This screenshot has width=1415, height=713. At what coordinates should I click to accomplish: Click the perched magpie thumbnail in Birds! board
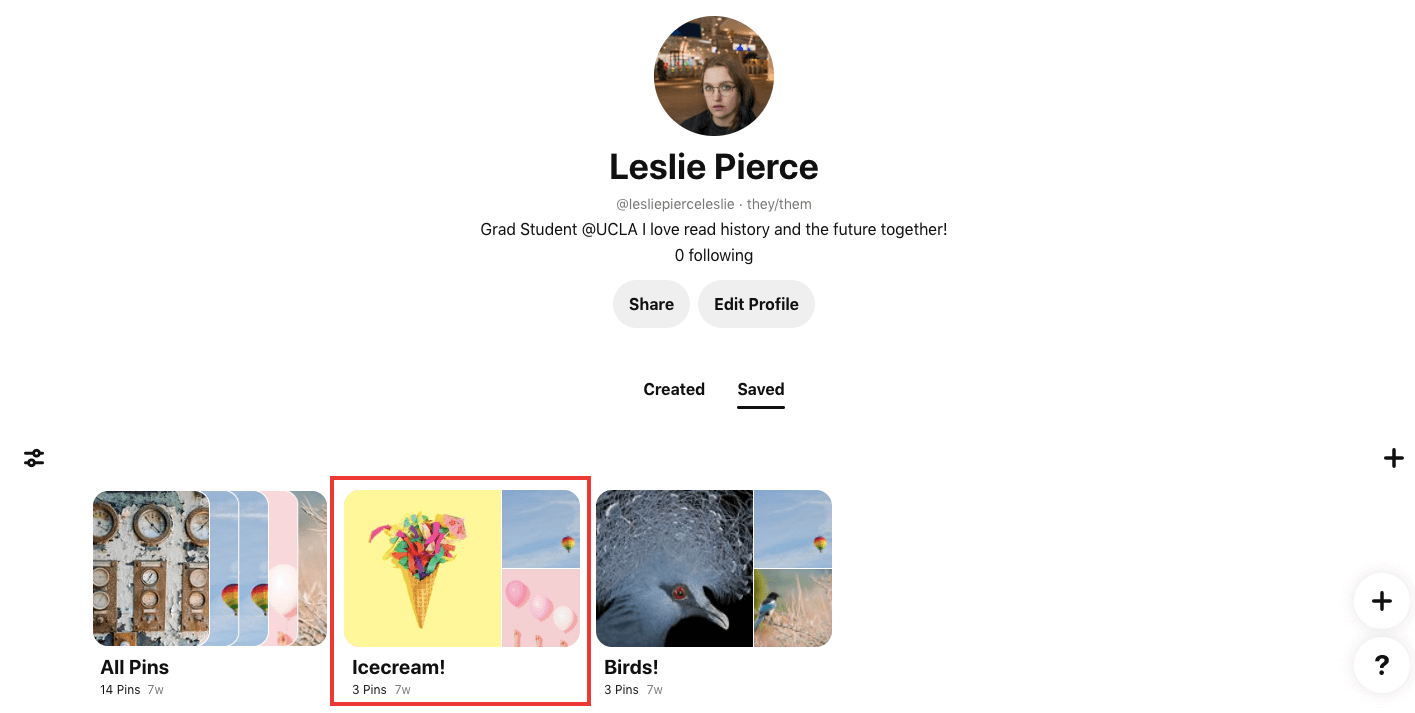(x=793, y=608)
